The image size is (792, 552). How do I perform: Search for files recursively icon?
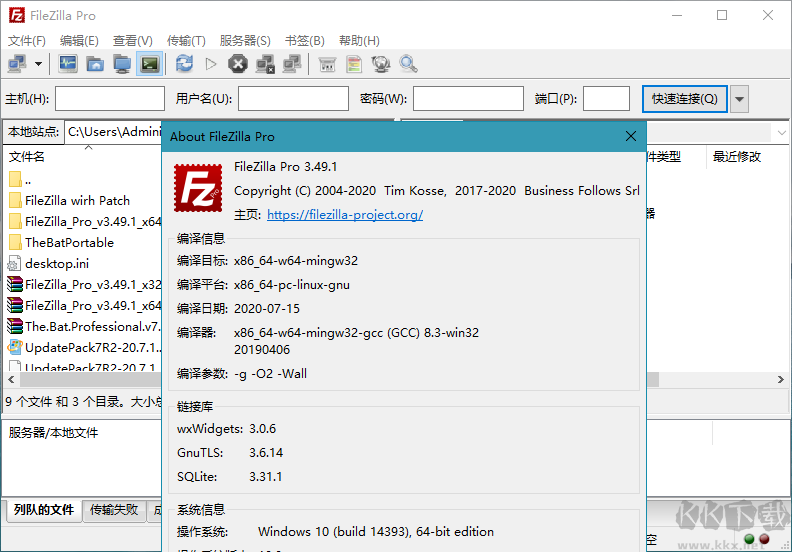(x=408, y=64)
